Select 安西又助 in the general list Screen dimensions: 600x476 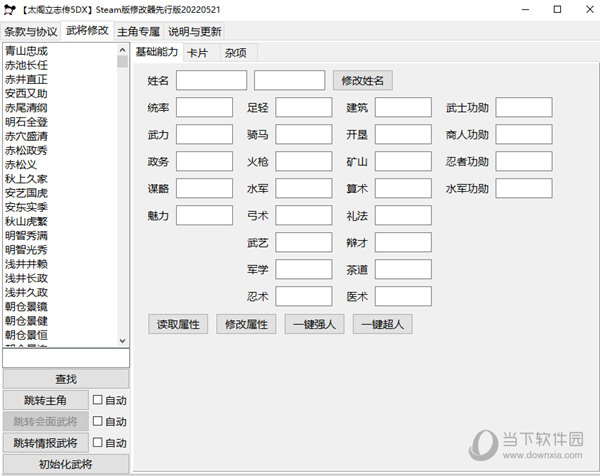26,93
